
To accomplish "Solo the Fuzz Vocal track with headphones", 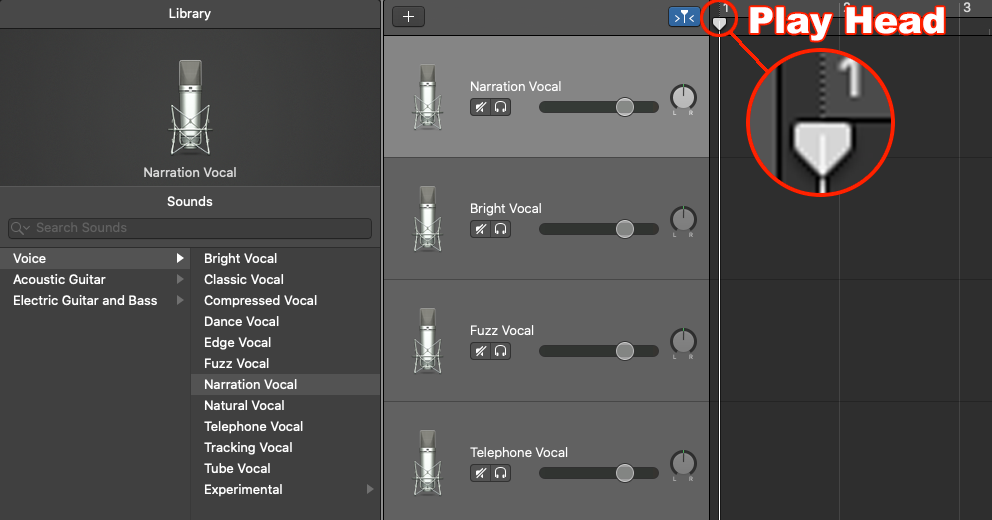I will [x=500, y=351].
